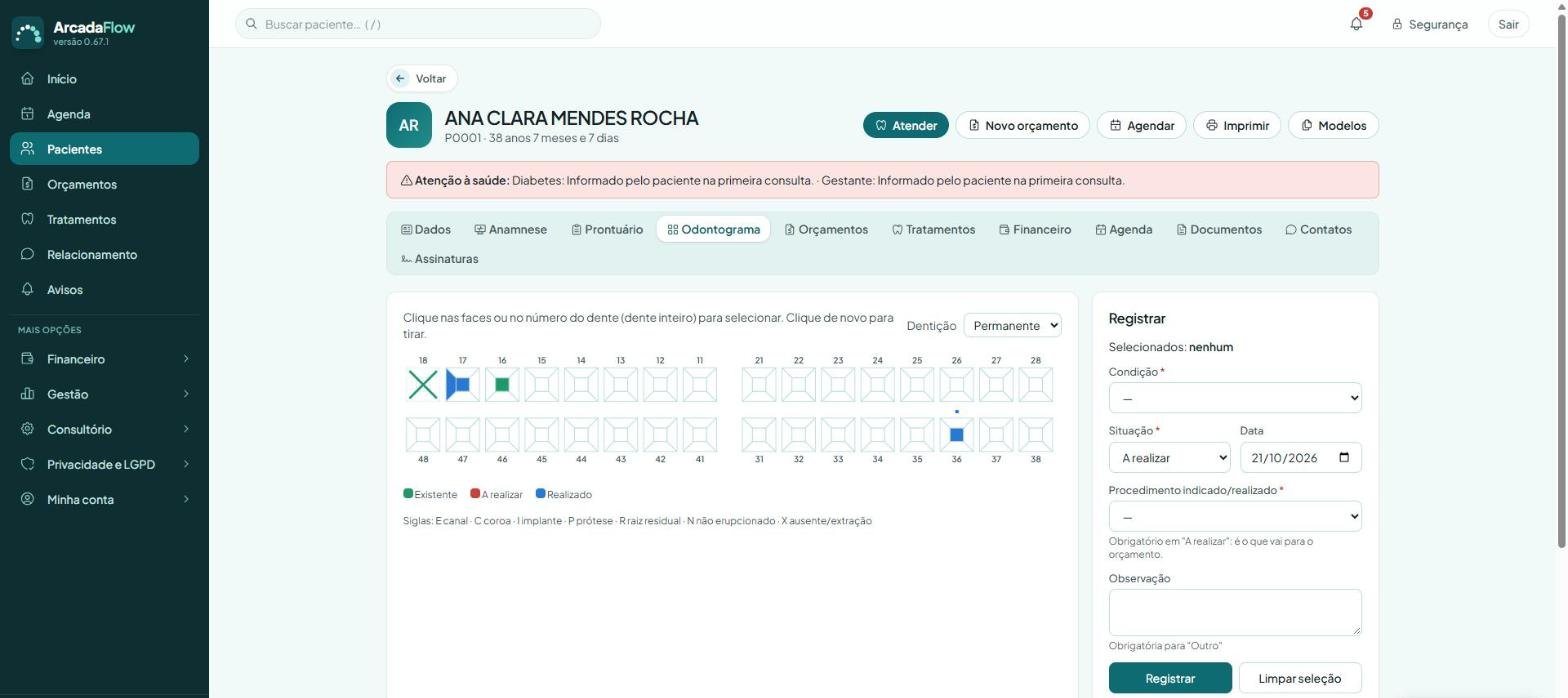
Task: Click the Modelos button
Action: (1334, 125)
